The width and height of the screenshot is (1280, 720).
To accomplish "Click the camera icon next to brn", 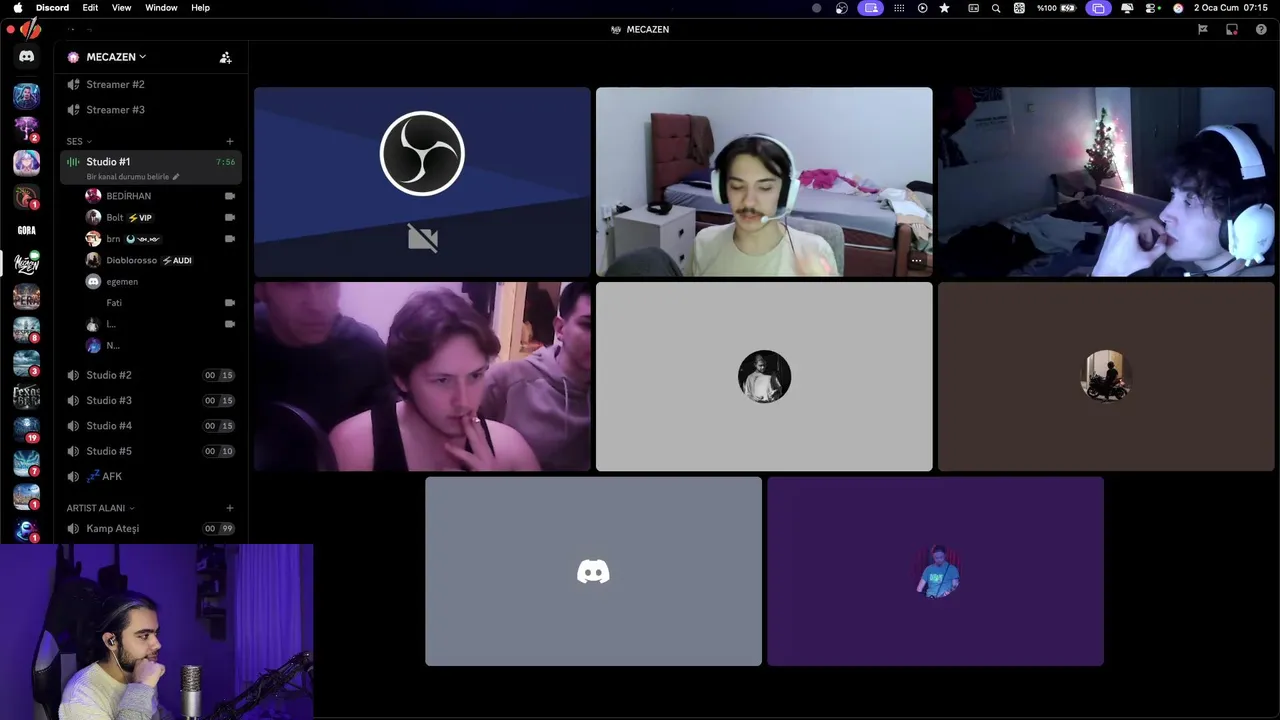I will (x=230, y=239).
